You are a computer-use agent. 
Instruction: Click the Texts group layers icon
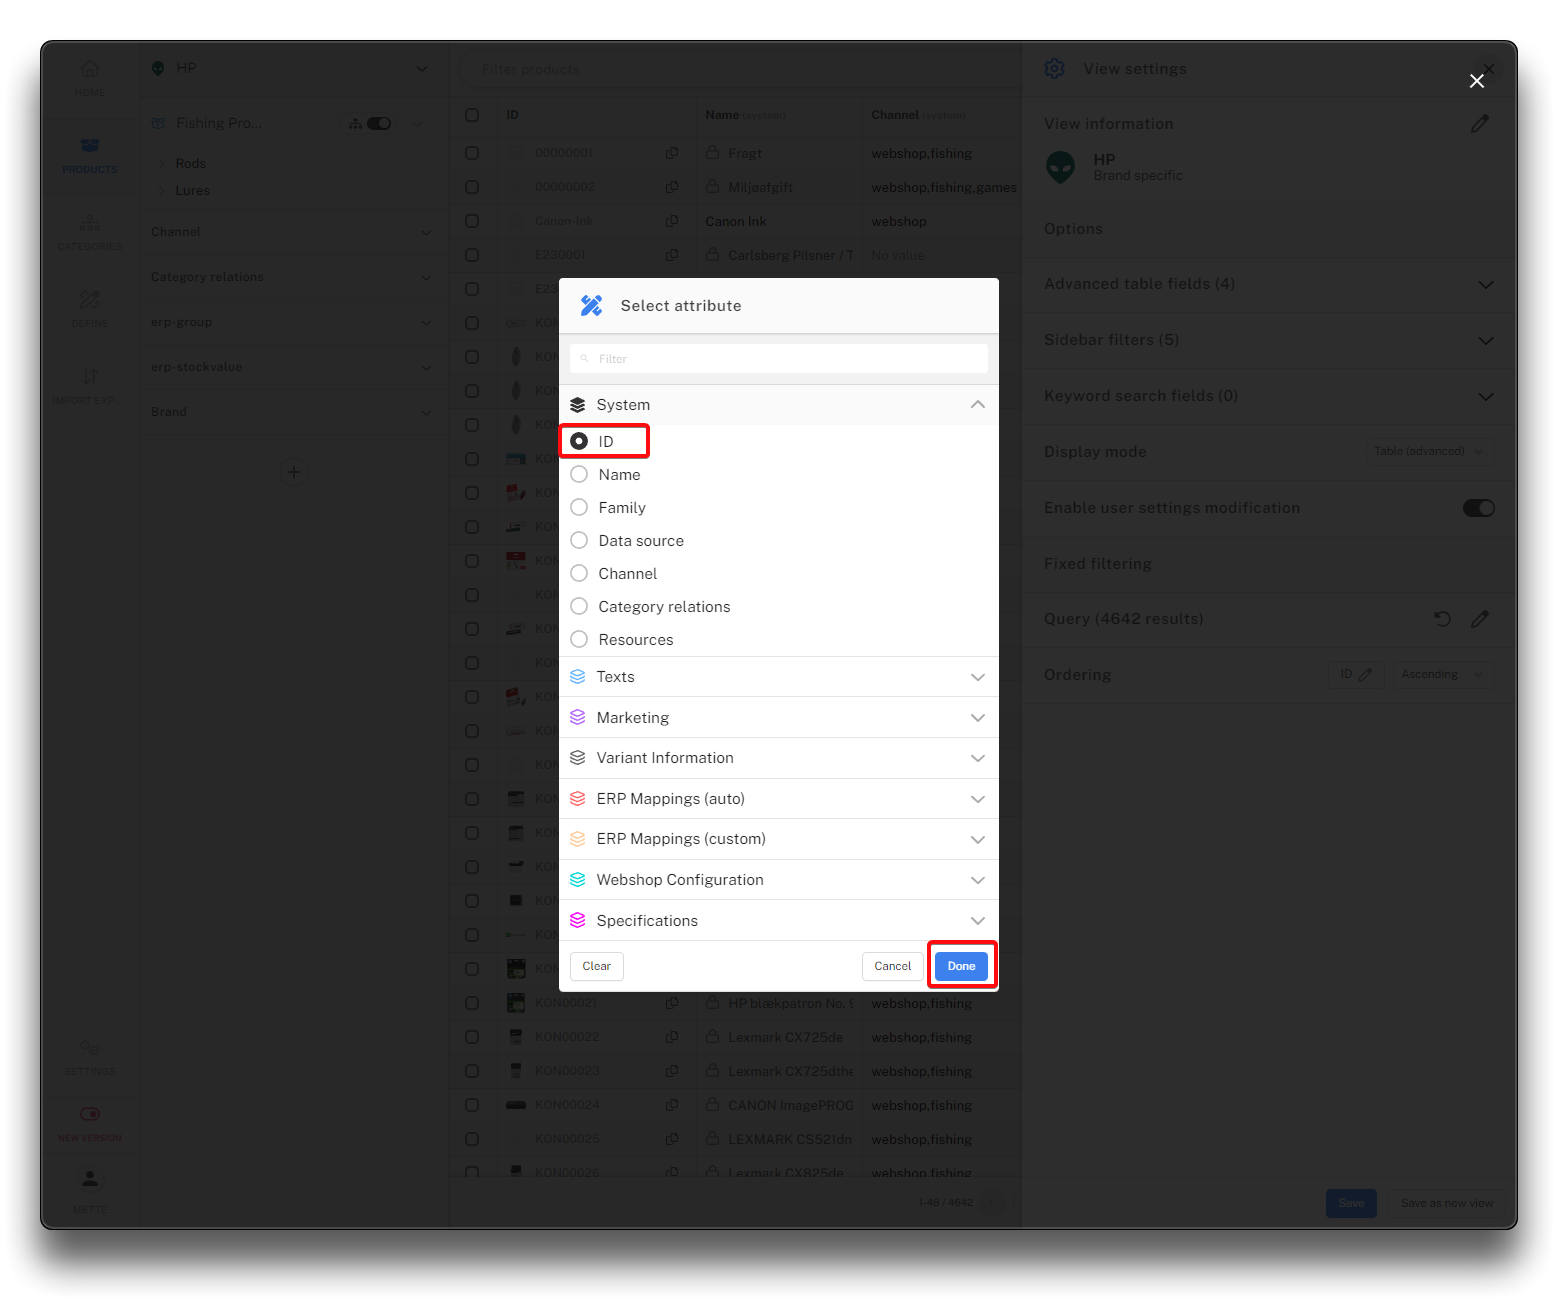[578, 677]
